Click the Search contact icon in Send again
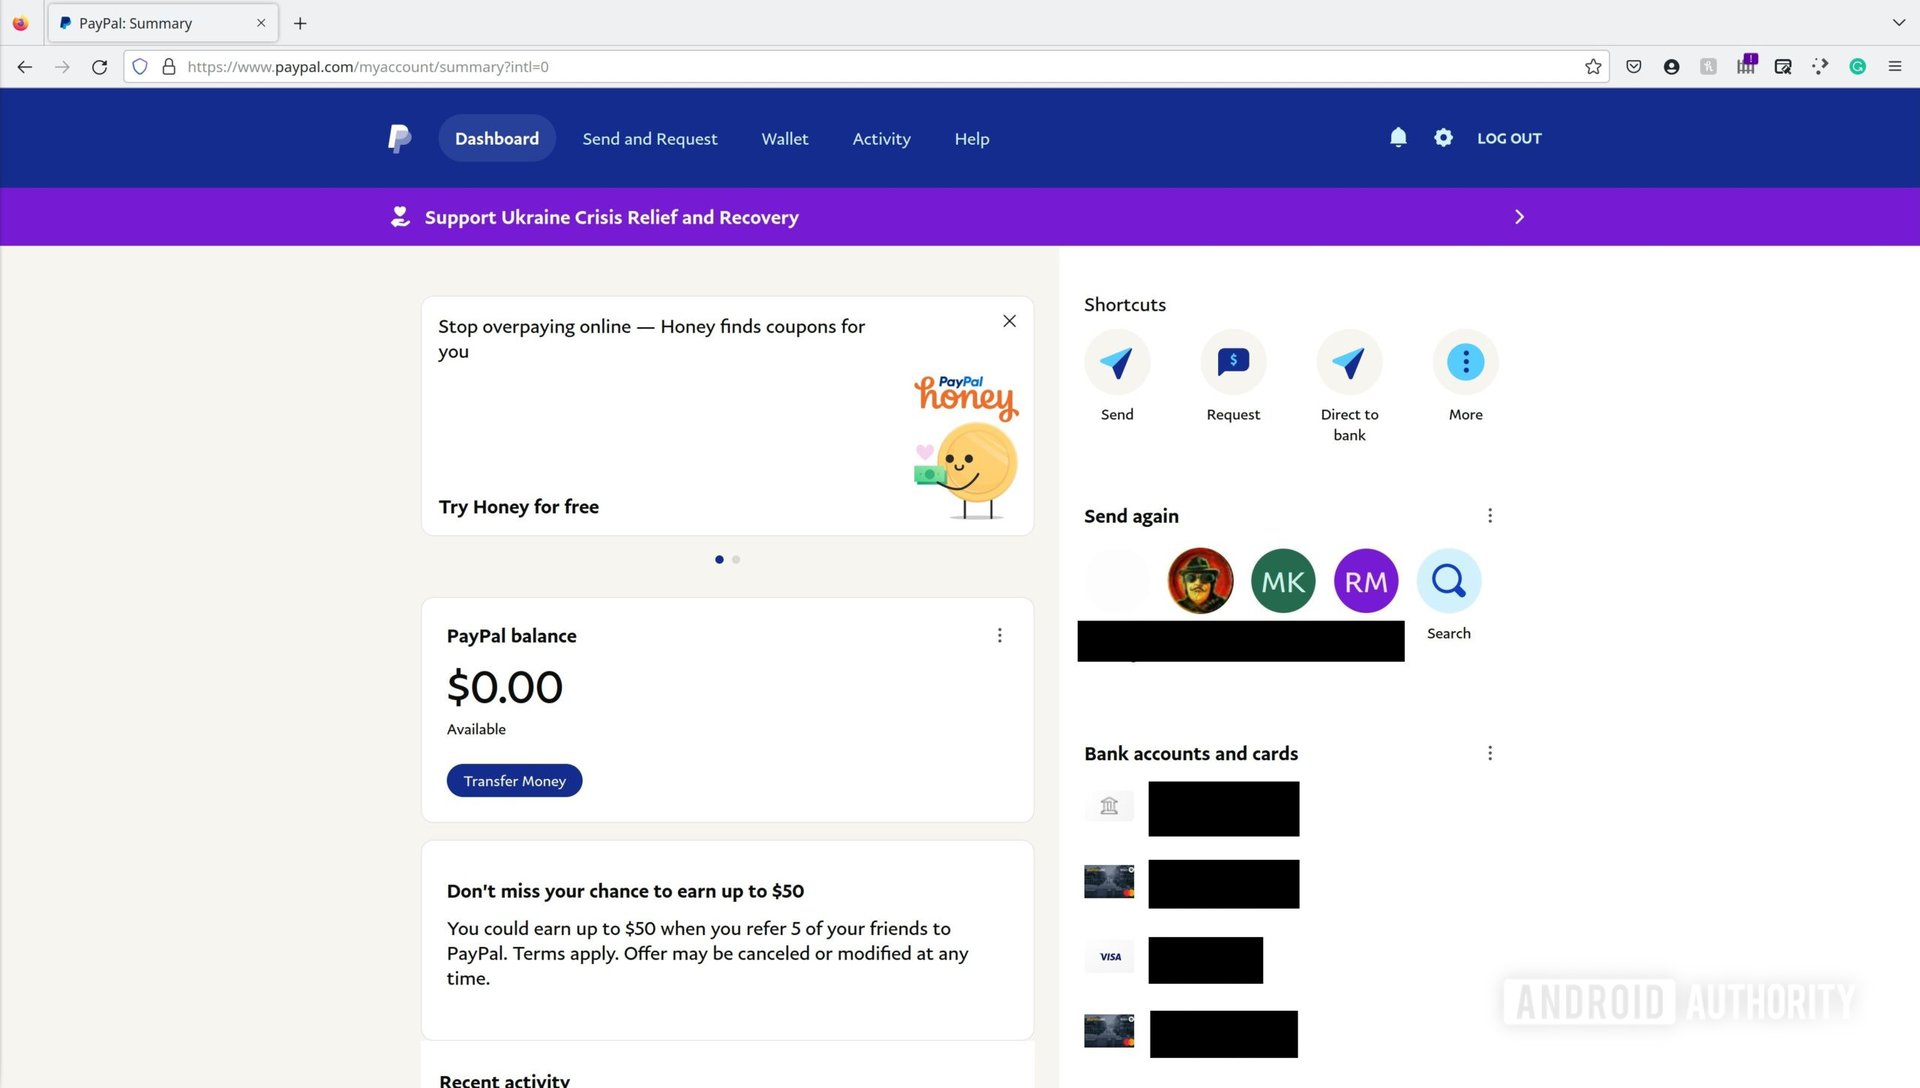The width and height of the screenshot is (1920, 1088). pos(1448,580)
